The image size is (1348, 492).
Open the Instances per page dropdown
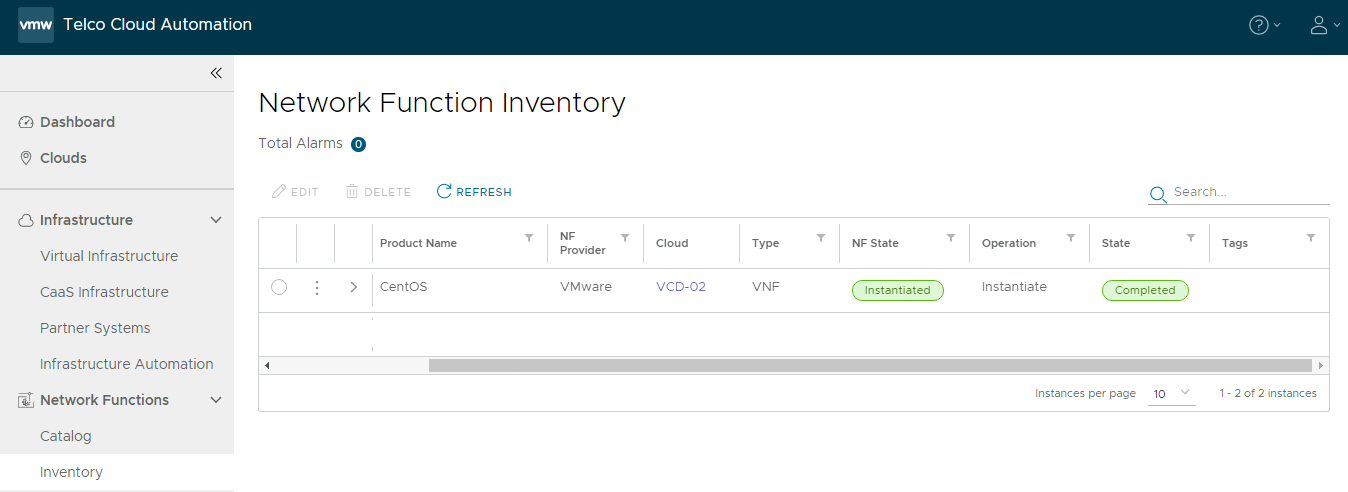click(1171, 394)
